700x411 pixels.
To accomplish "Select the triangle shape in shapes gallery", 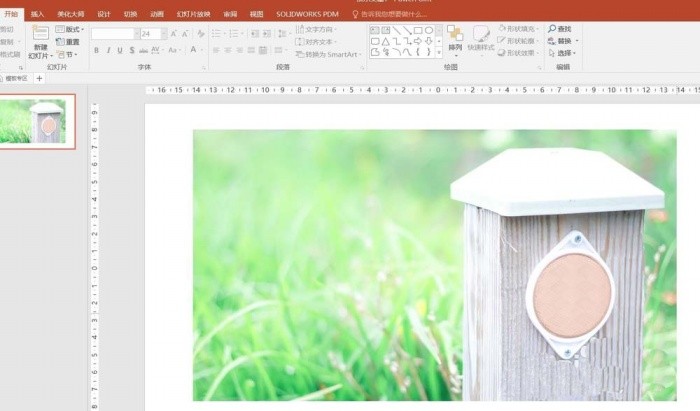I will click(386, 41).
